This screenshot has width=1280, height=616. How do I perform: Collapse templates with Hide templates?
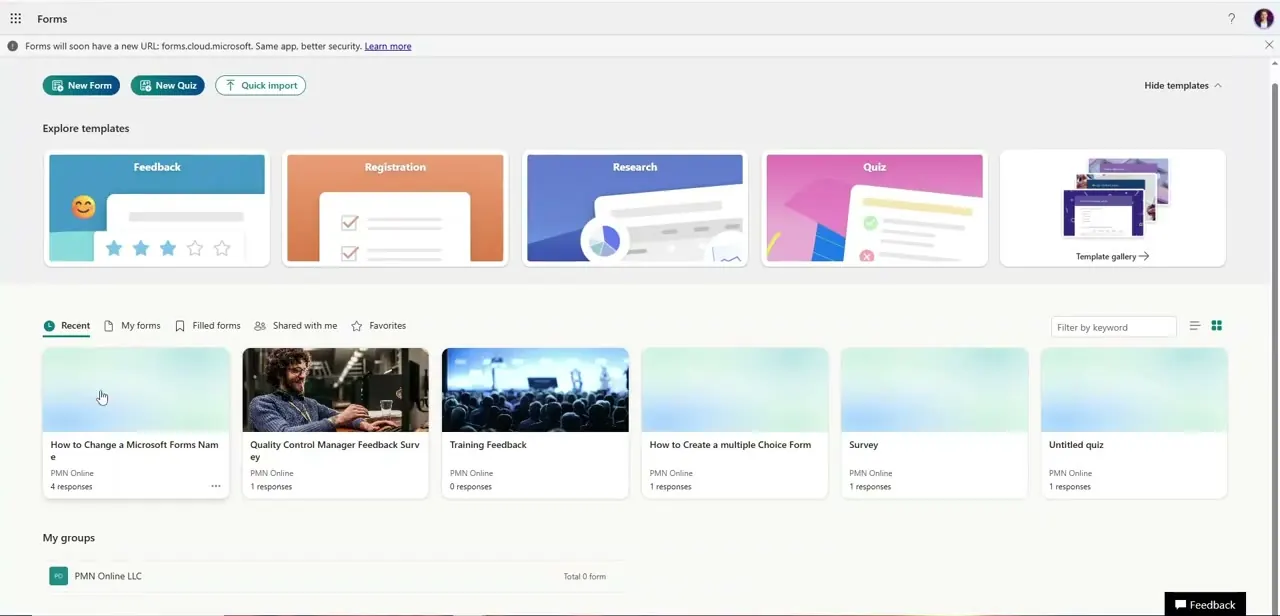point(1183,86)
